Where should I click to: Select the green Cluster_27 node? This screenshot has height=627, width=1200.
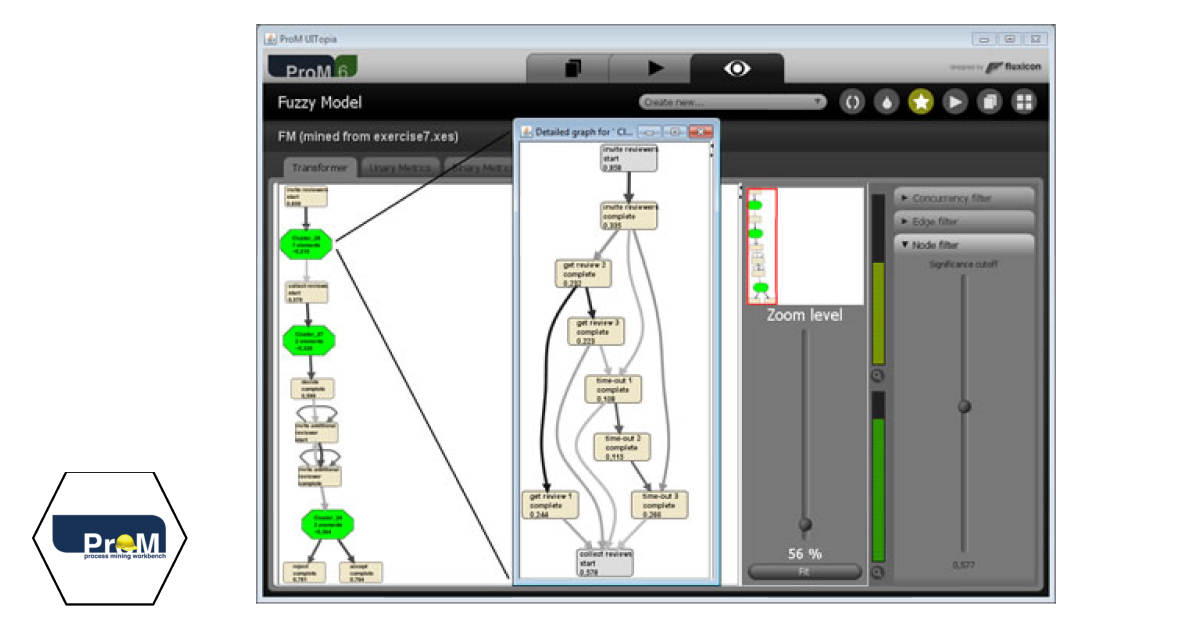pos(307,340)
